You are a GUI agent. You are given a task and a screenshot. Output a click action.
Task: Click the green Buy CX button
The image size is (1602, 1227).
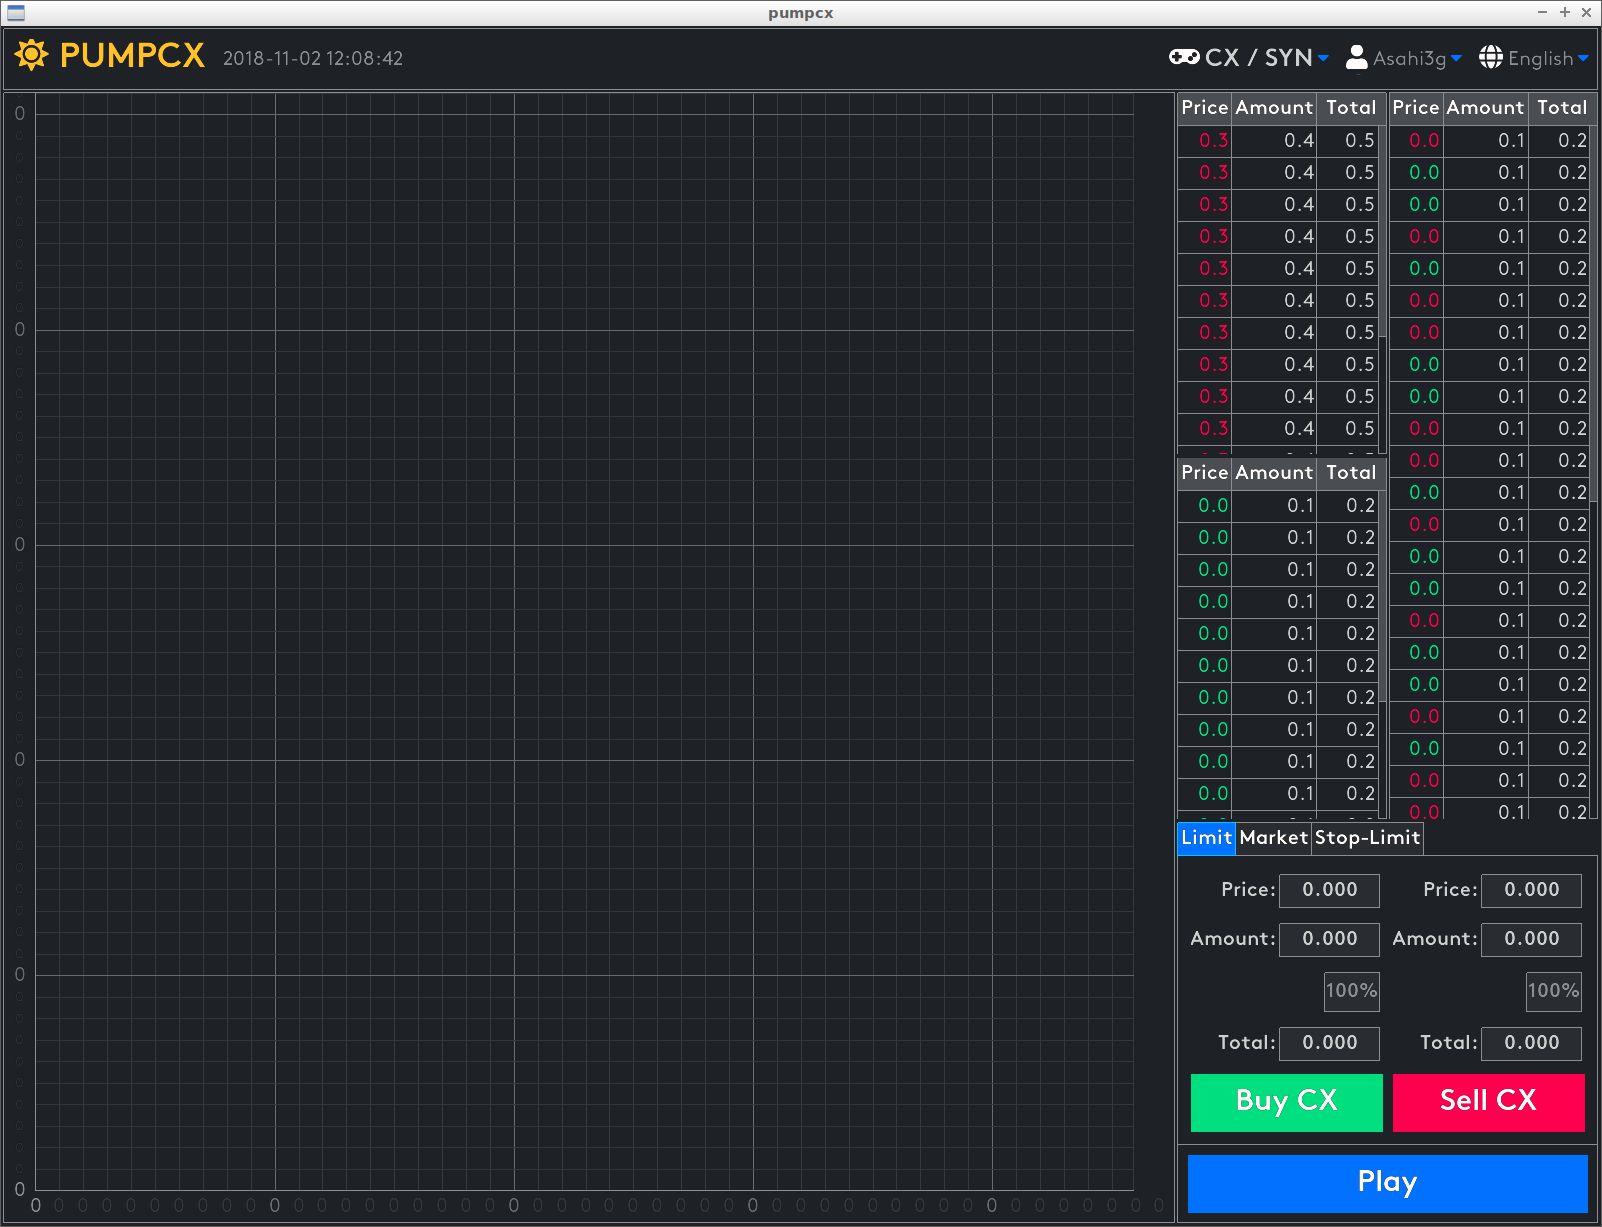(1287, 1102)
